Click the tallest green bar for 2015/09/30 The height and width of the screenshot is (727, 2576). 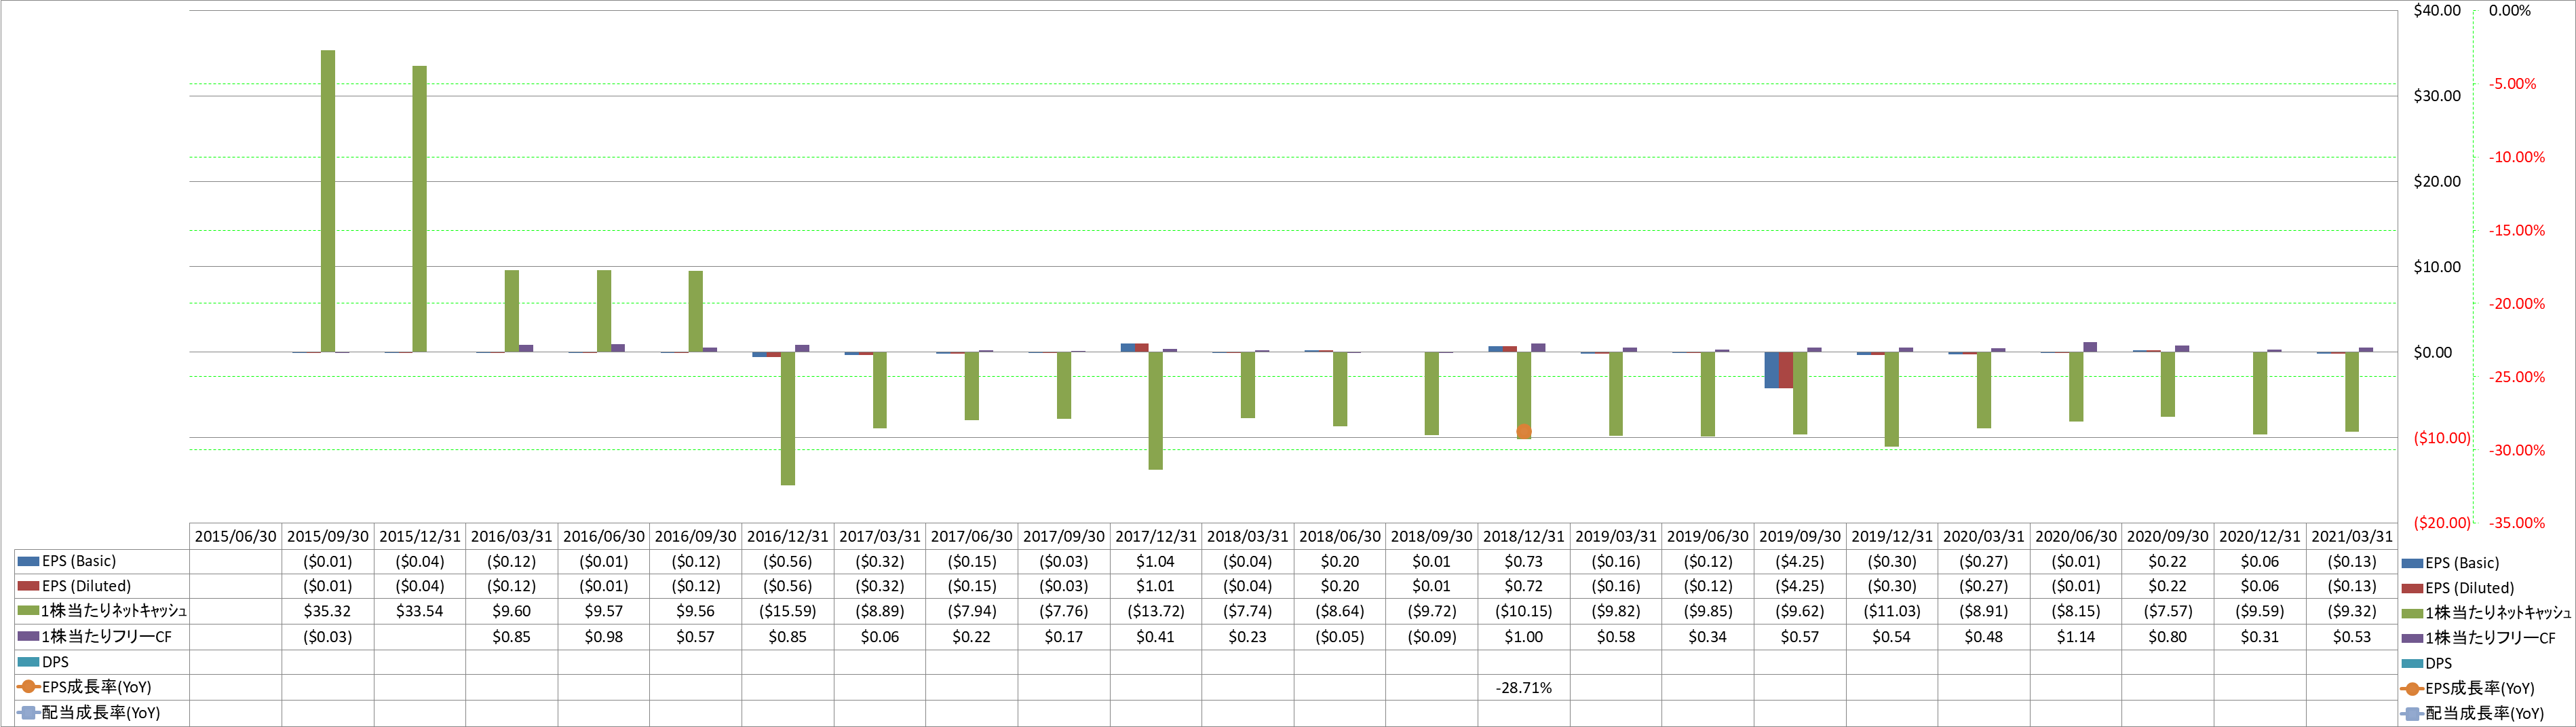click(328, 201)
